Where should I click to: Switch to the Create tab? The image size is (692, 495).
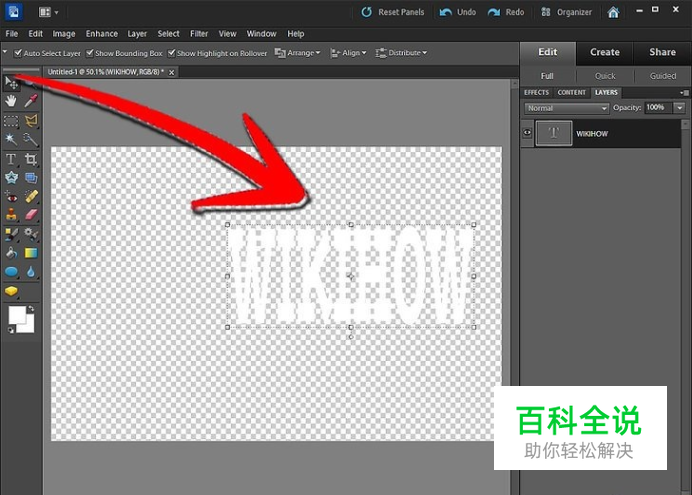(605, 52)
